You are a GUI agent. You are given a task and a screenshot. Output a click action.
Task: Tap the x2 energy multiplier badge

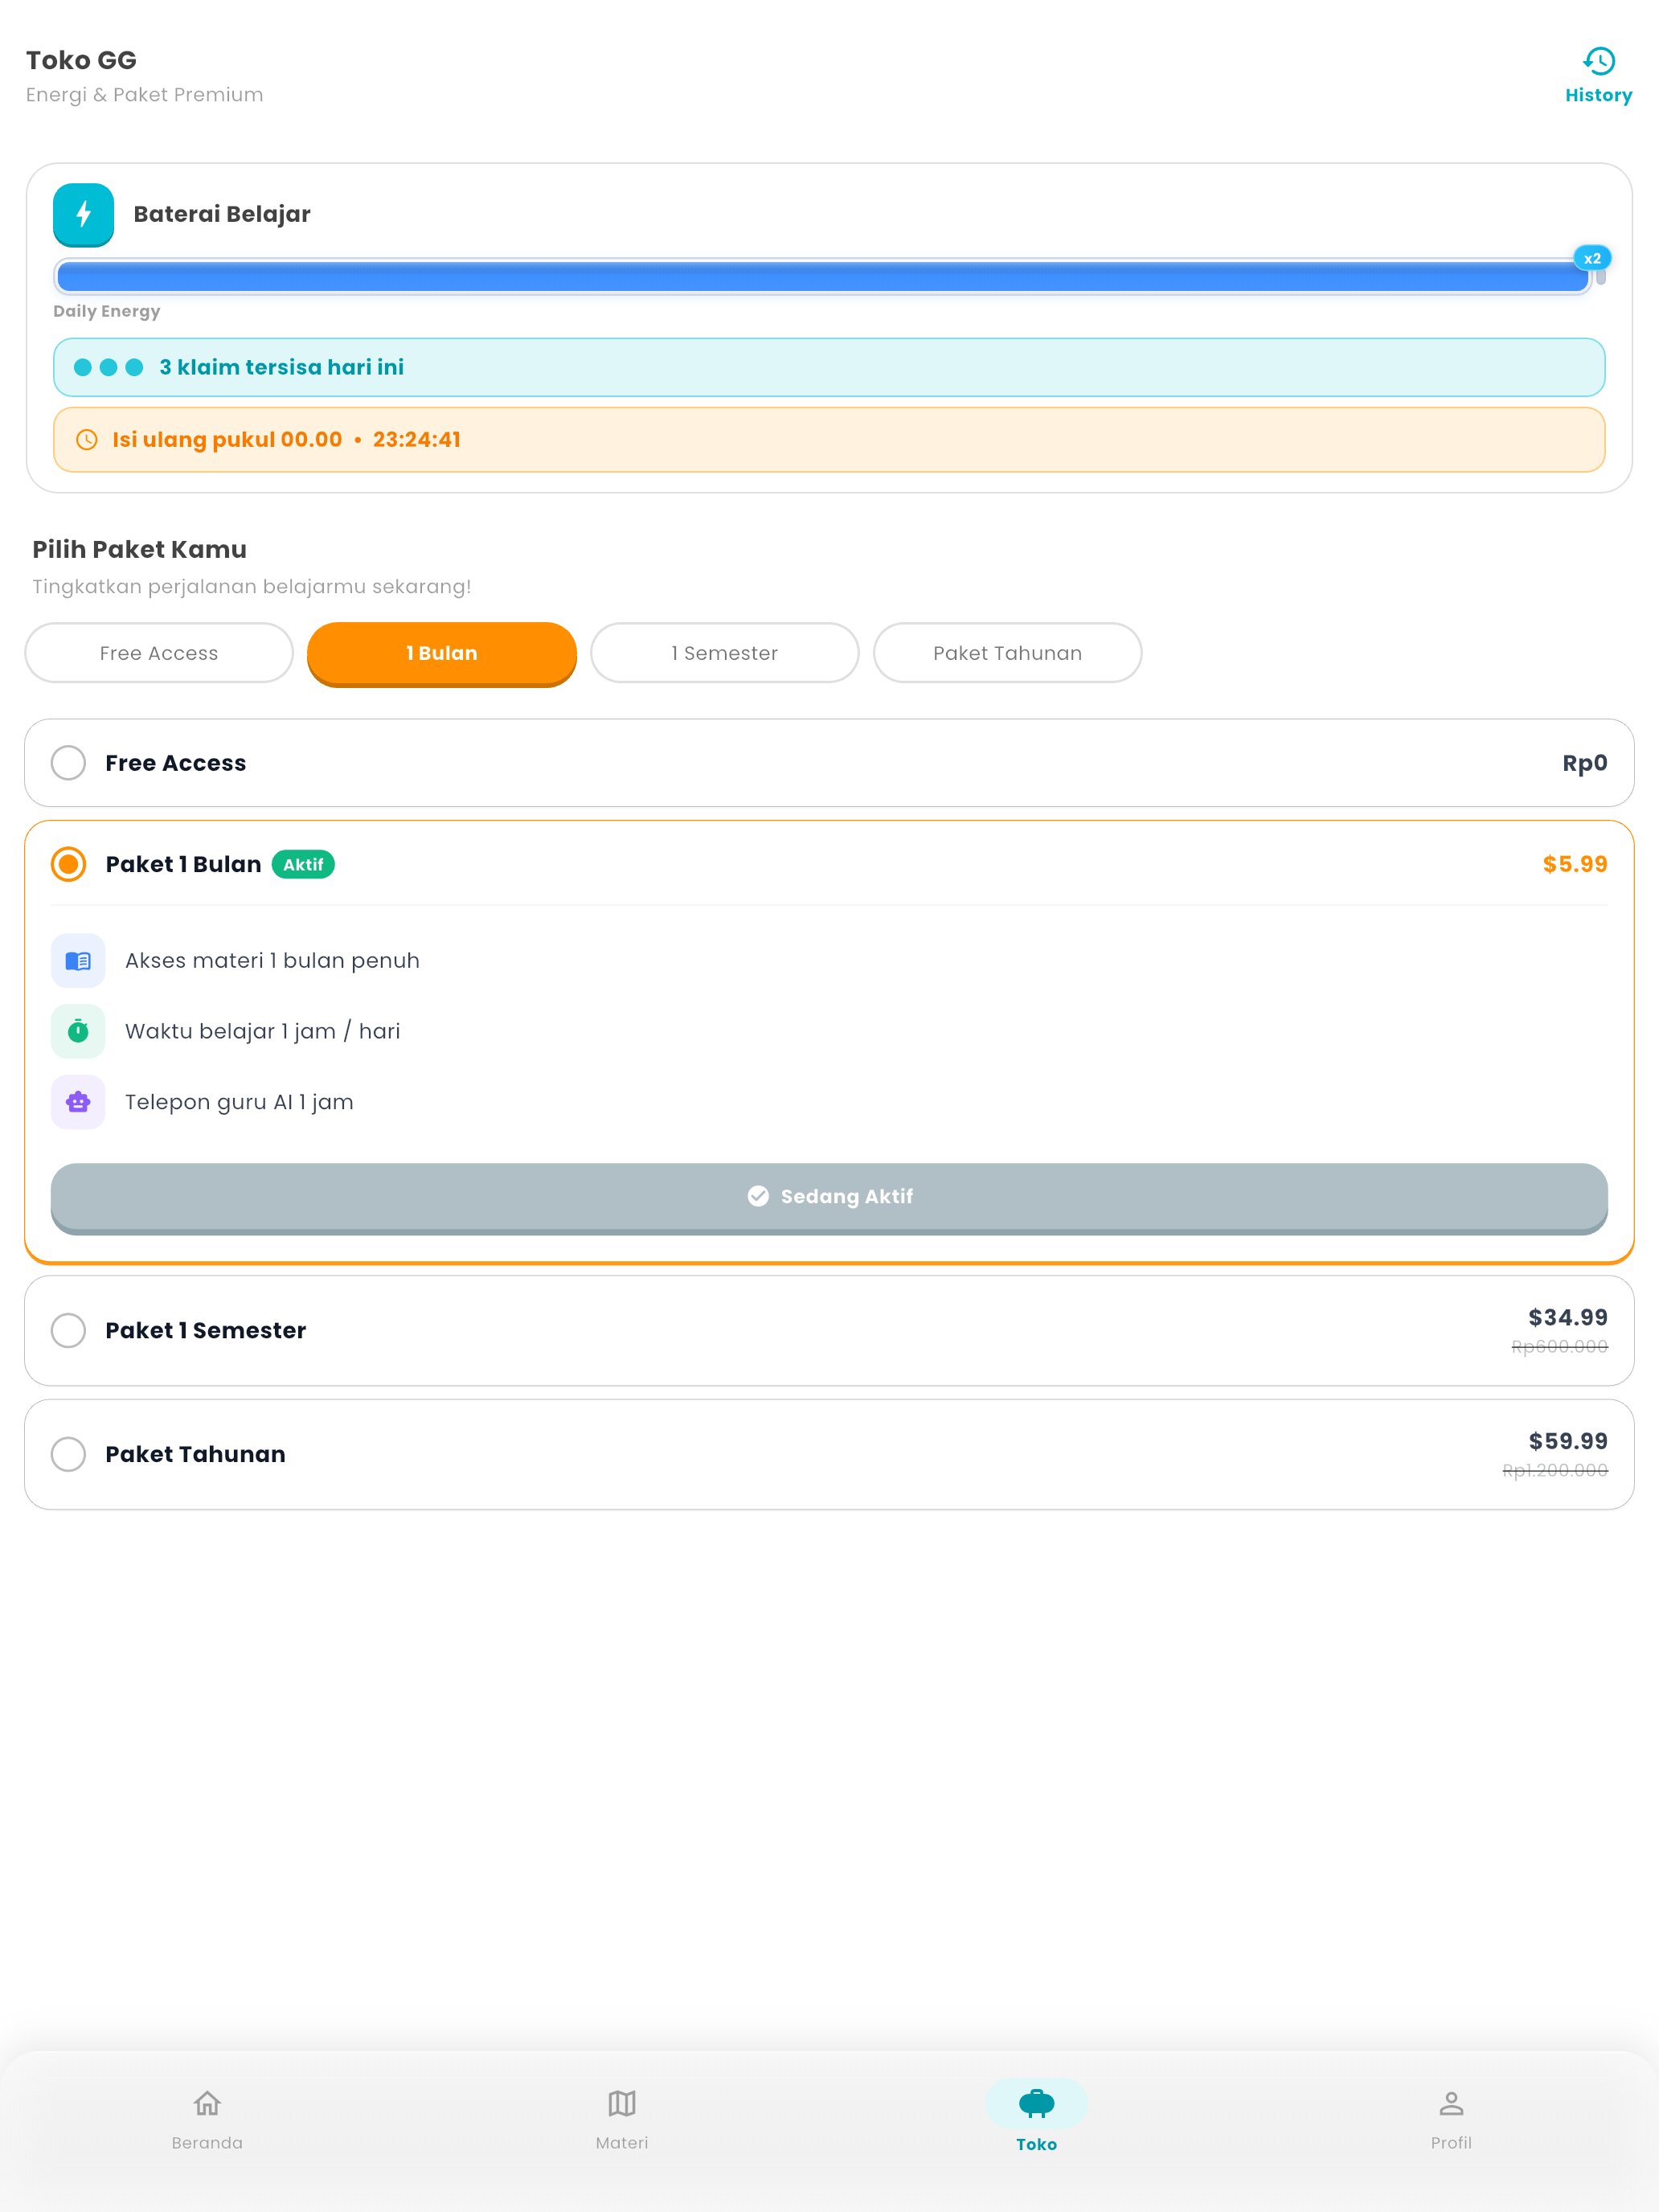[1591, 258]
